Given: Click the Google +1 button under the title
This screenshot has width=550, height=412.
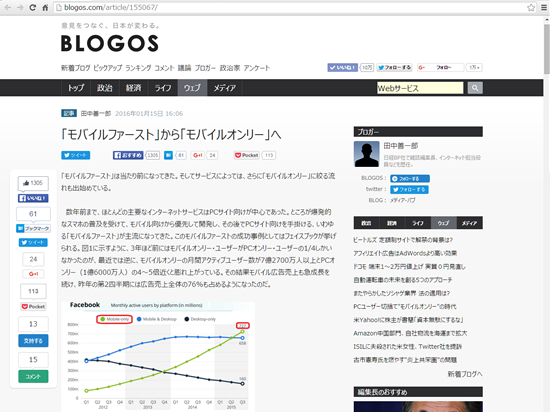Looking at the screenshot, I should click(198, 155).
